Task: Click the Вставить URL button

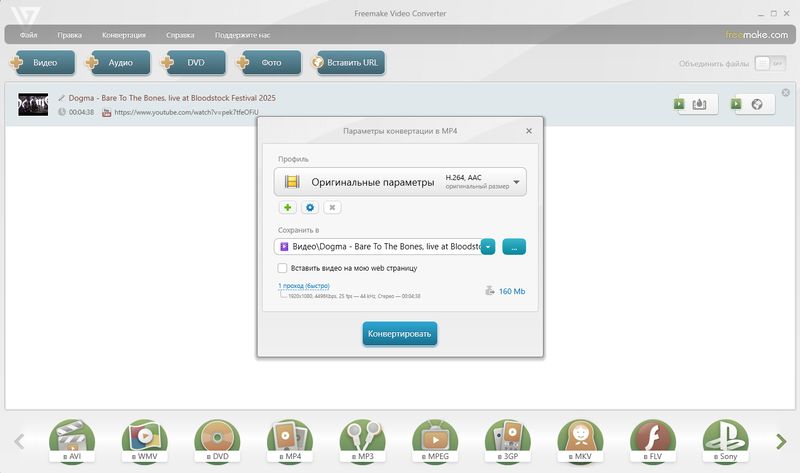Action: [x=348, y=63]
